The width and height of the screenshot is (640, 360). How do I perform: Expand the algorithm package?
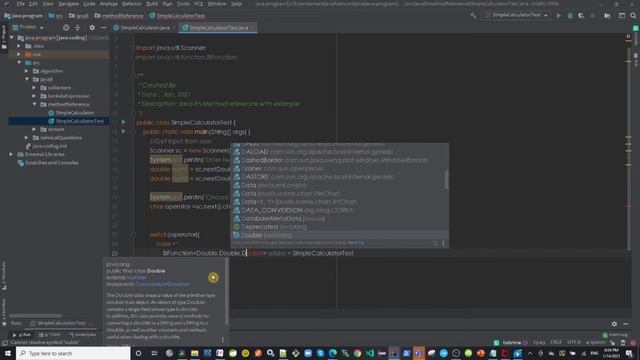tap(27, 71)
